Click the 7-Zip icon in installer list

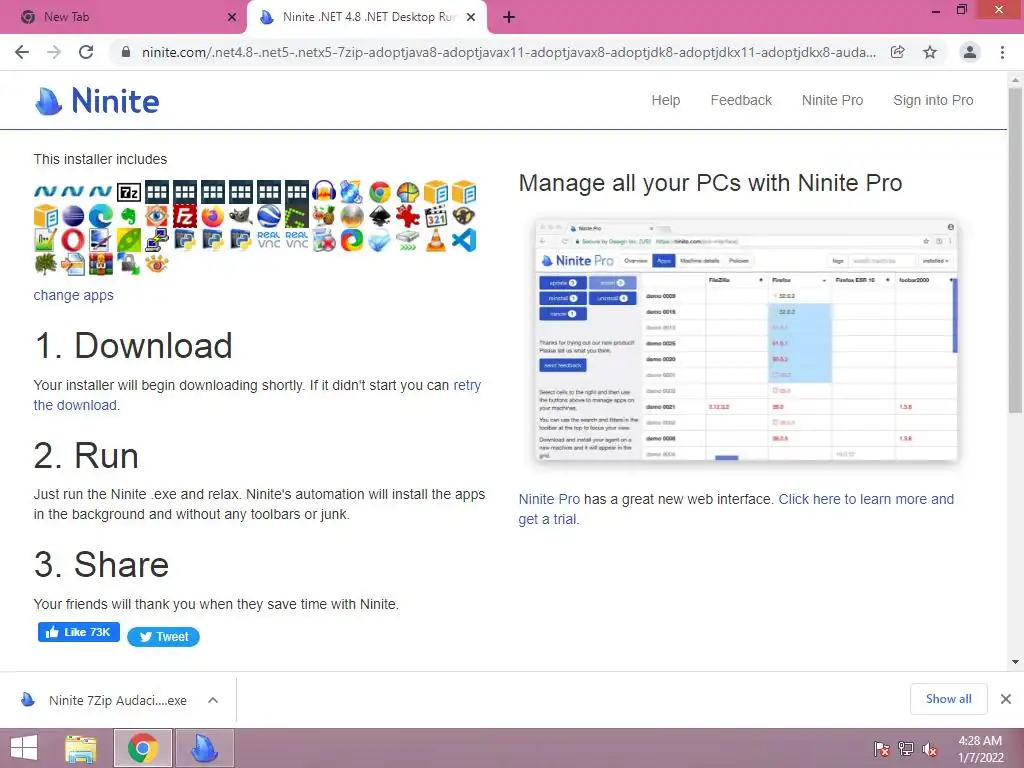click(x=129, y=192)
